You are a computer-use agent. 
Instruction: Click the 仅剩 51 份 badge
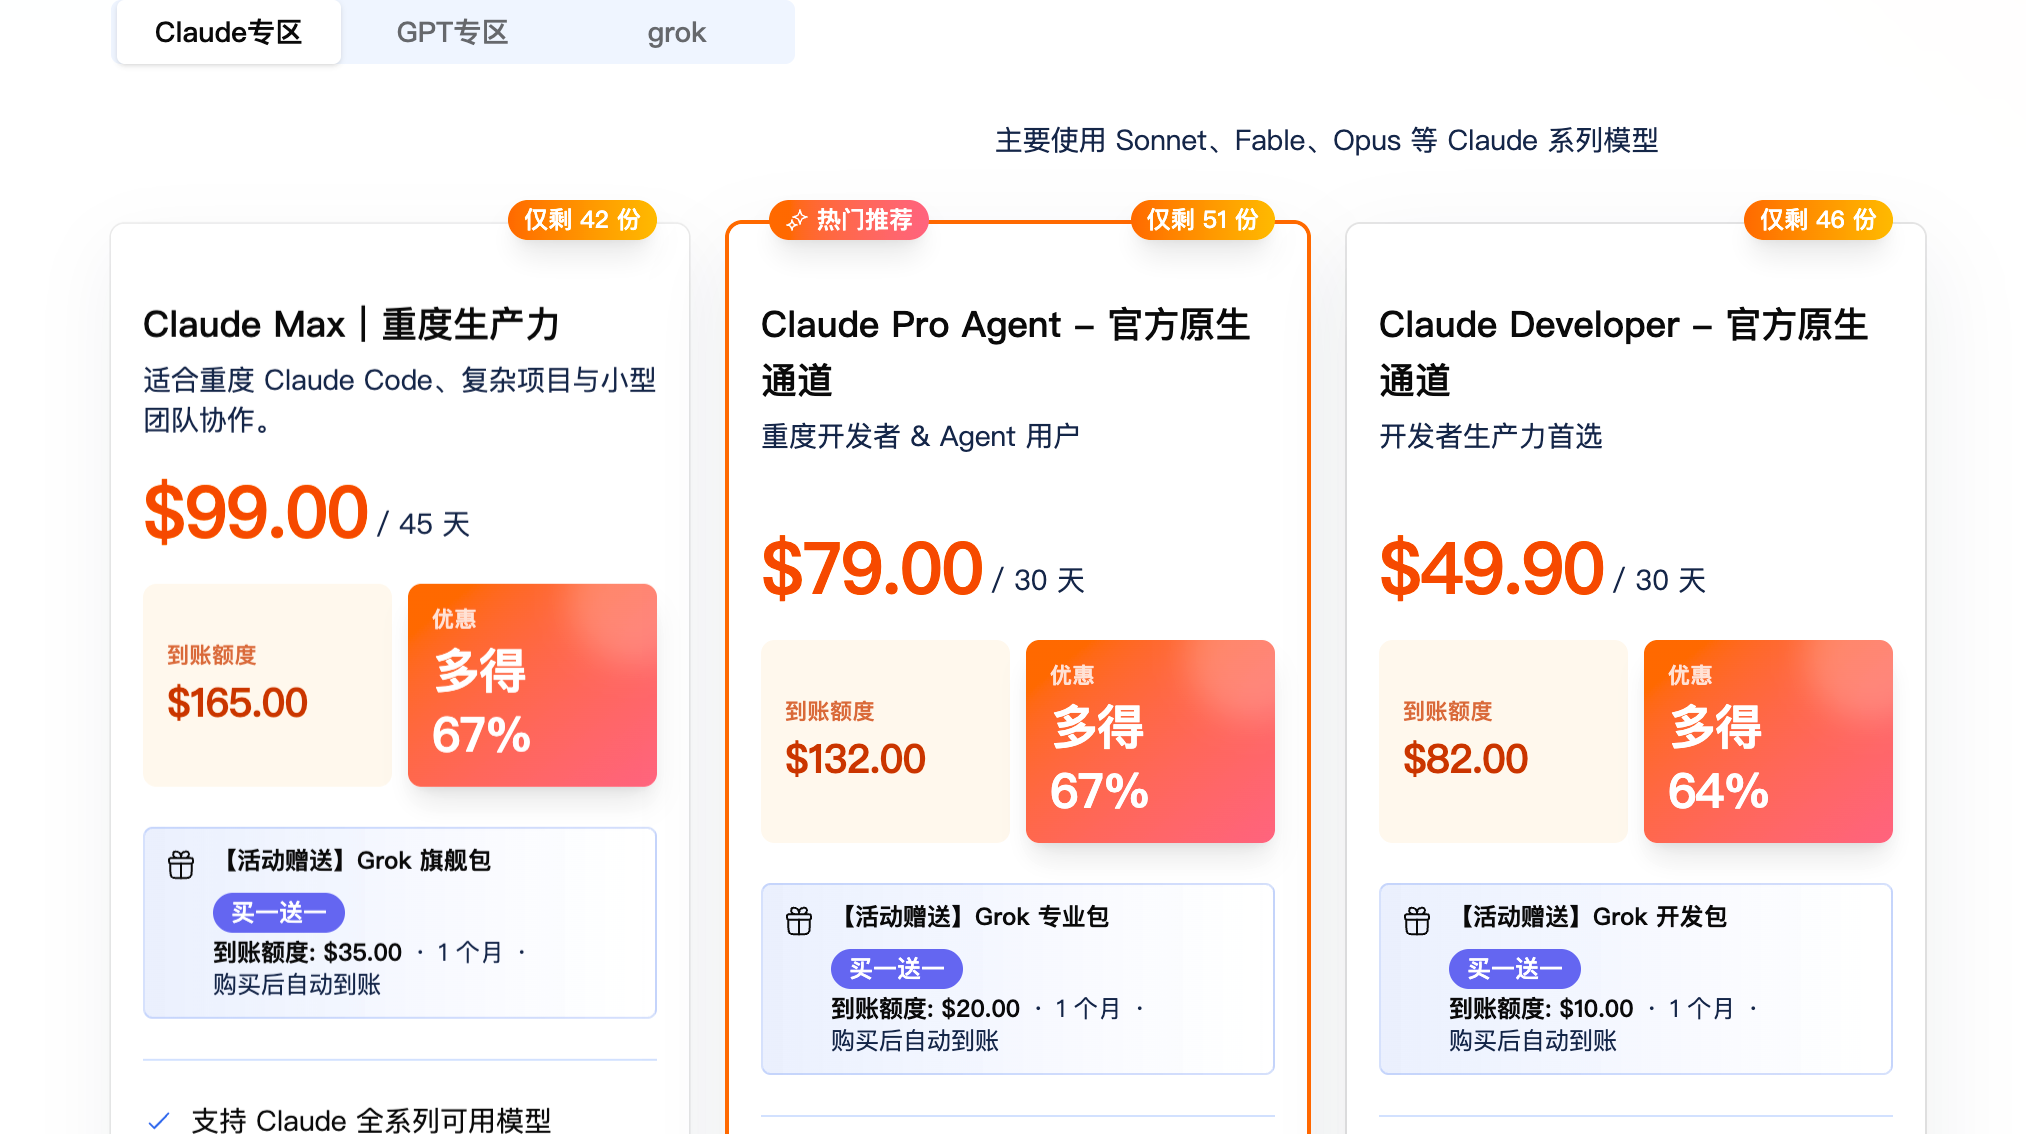[1203, 220]
